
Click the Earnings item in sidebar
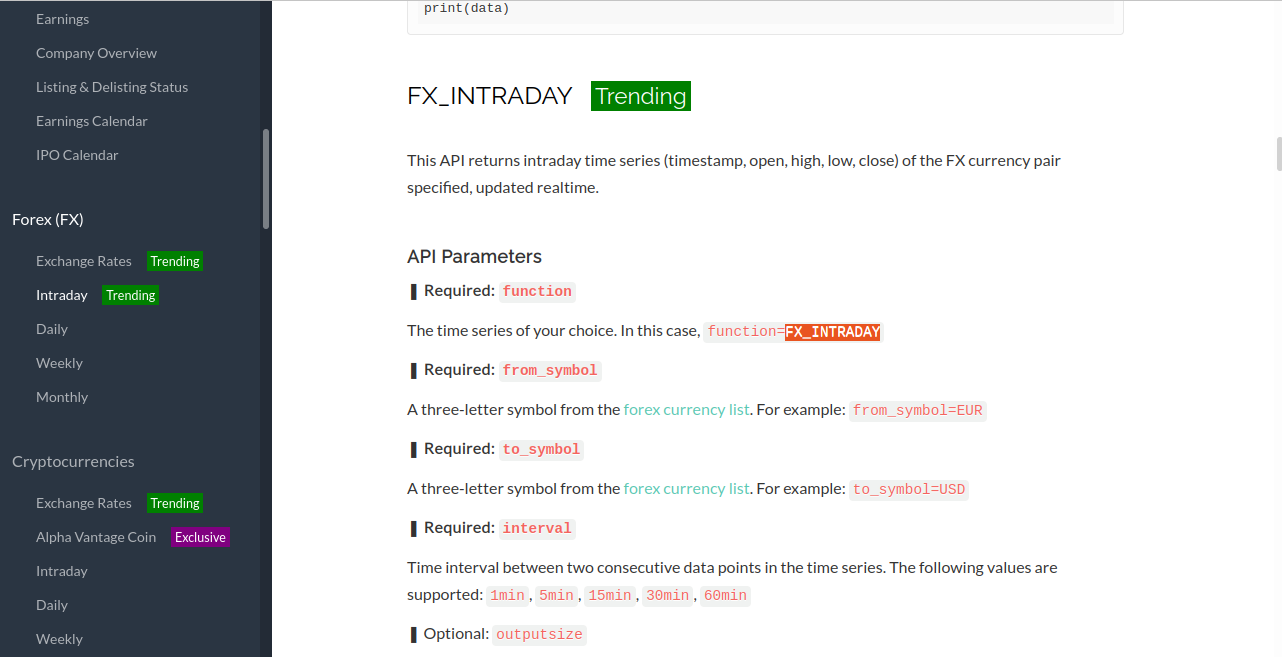click(x=62, y=19)
